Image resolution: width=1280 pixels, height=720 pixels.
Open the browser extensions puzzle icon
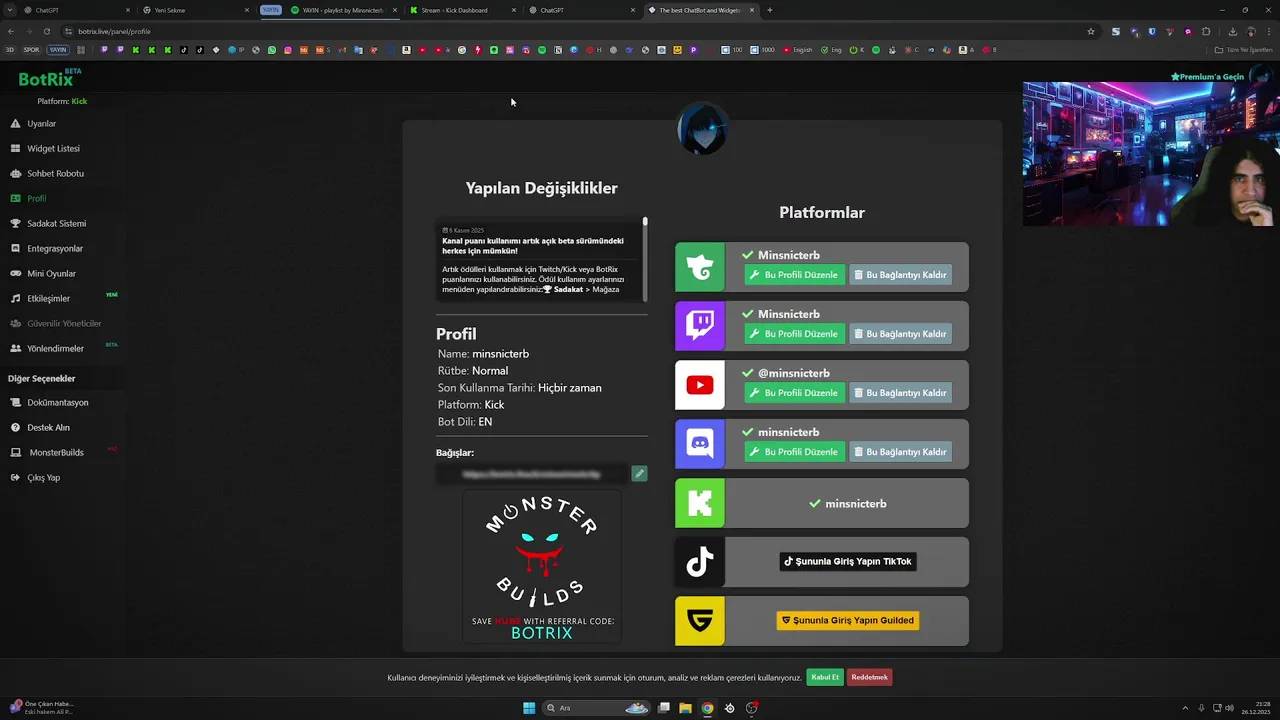(x=1206, y=31)
